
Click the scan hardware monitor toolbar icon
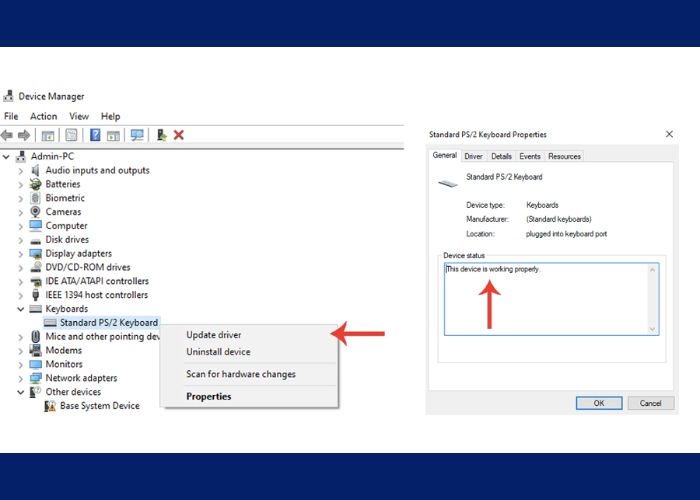tap(137, 135)
